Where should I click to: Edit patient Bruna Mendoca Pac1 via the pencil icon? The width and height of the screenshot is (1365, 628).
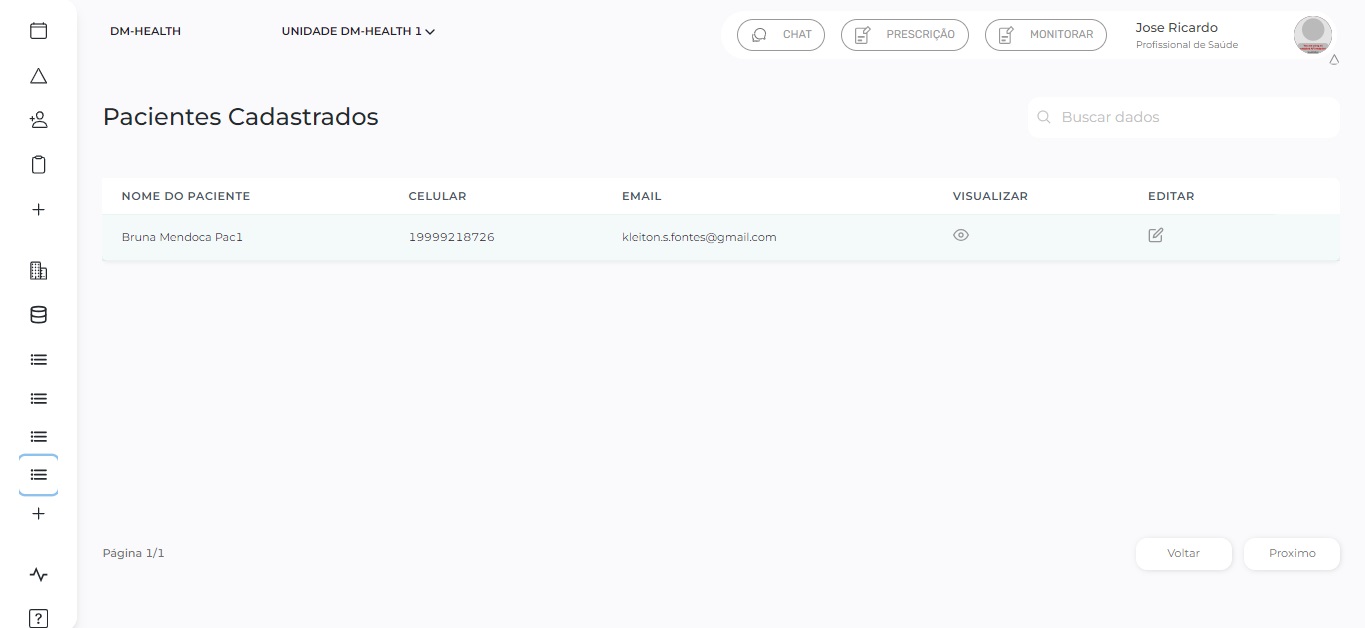(x=1156, y=236)
